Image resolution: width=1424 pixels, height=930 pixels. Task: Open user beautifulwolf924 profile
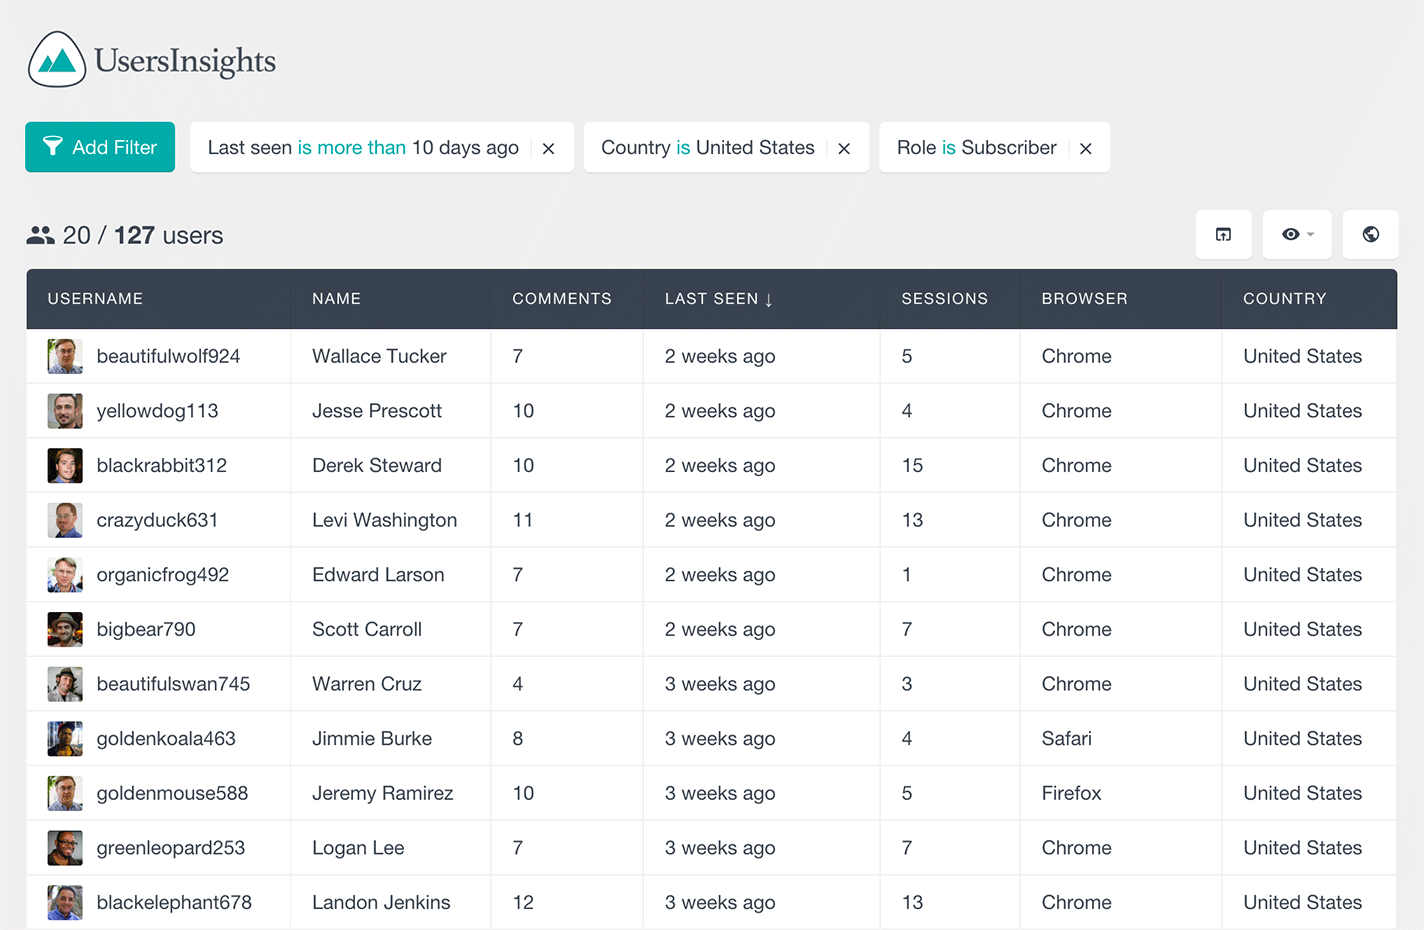168,356
